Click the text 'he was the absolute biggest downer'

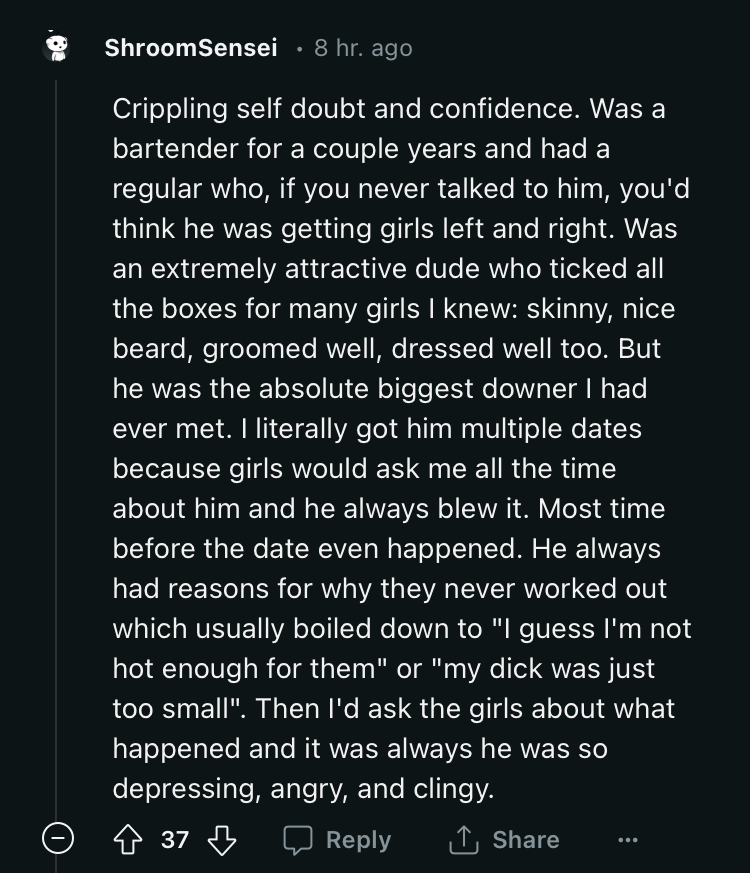point(345,389)
